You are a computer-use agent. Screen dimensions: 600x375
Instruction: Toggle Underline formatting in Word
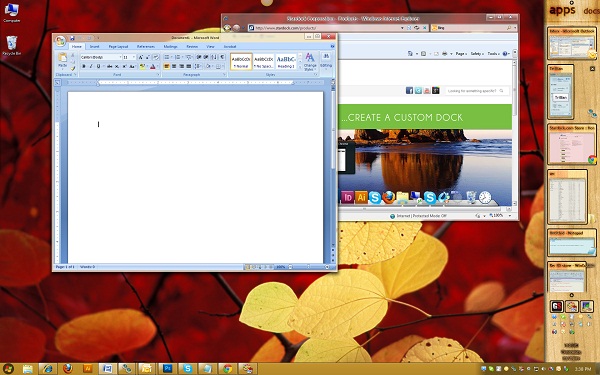(x=98, y=67)
